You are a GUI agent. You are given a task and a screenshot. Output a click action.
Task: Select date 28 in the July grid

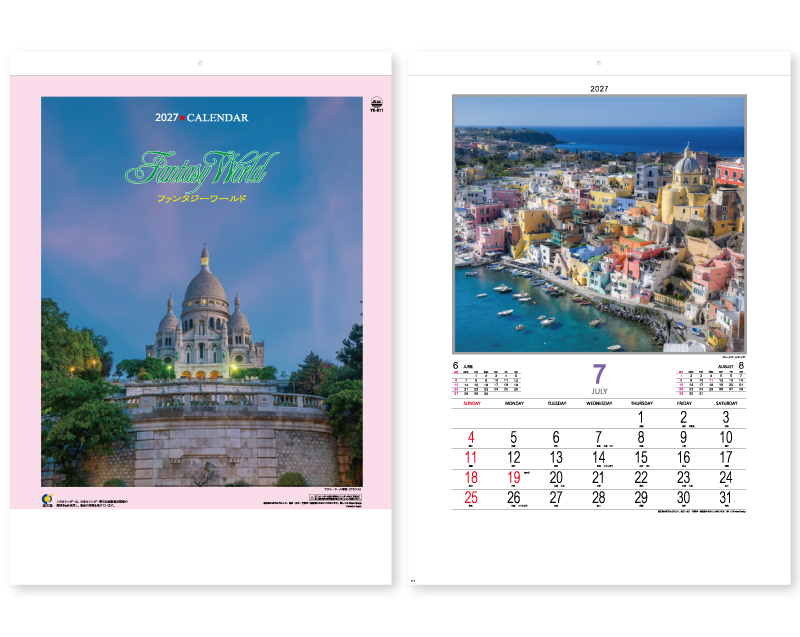[x=598, y=498]
